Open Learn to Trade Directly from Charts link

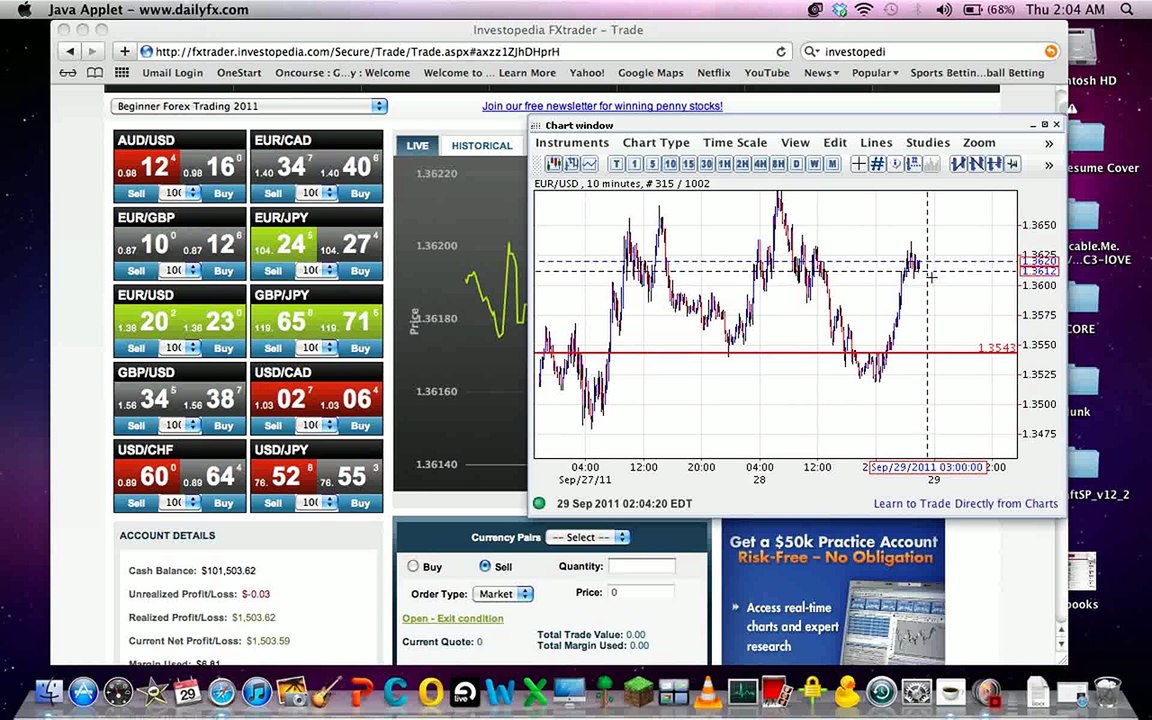(965, 503)
